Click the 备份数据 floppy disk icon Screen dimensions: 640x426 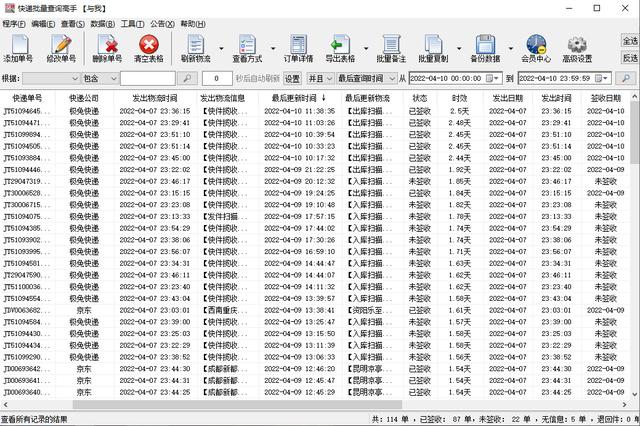(485, 48)
